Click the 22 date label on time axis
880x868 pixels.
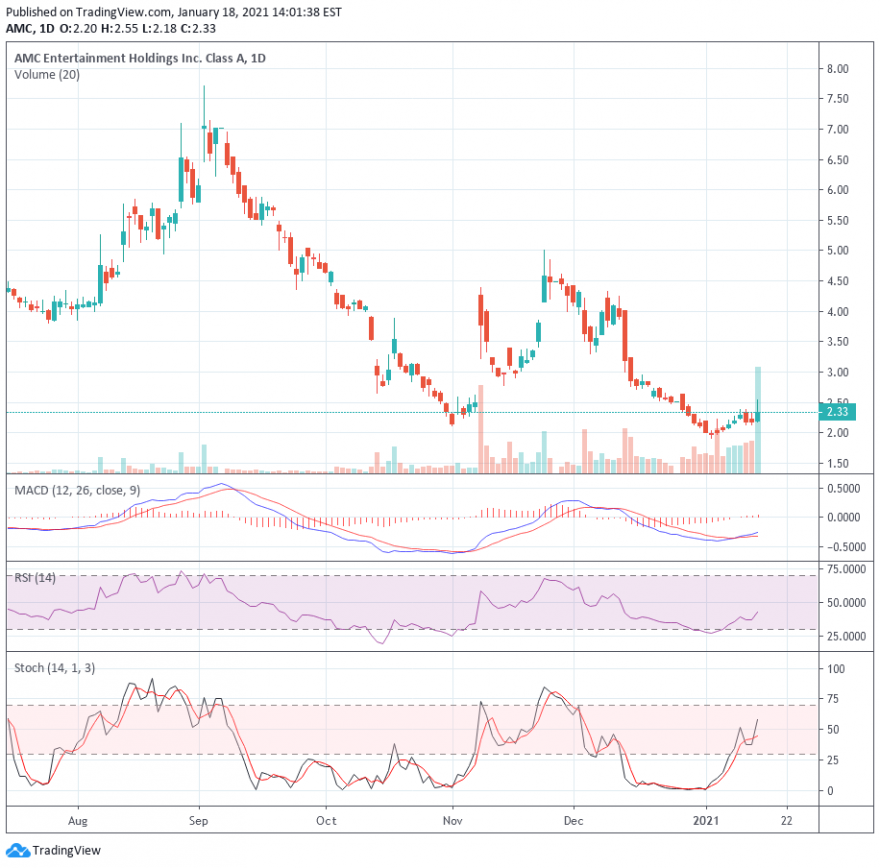pyautogui.click(x=787, y=821)
